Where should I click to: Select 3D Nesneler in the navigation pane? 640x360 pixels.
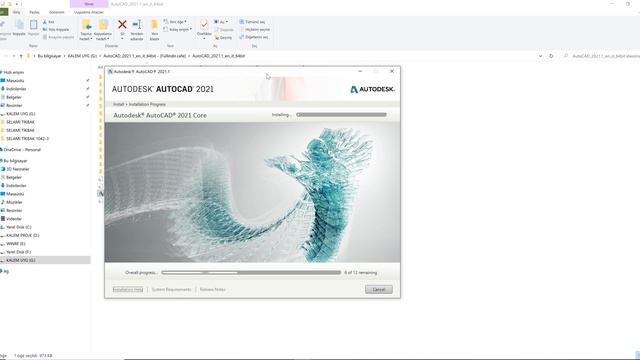[x=15, y=169]
